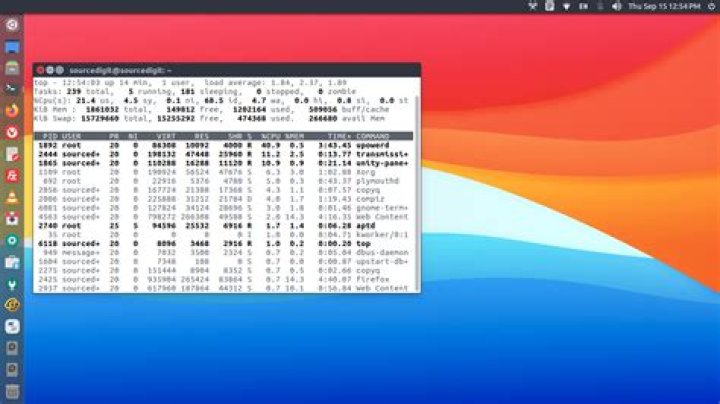Open the blue clipboard launcher icon
Viewport: 720px width, 404px height.
12,262
